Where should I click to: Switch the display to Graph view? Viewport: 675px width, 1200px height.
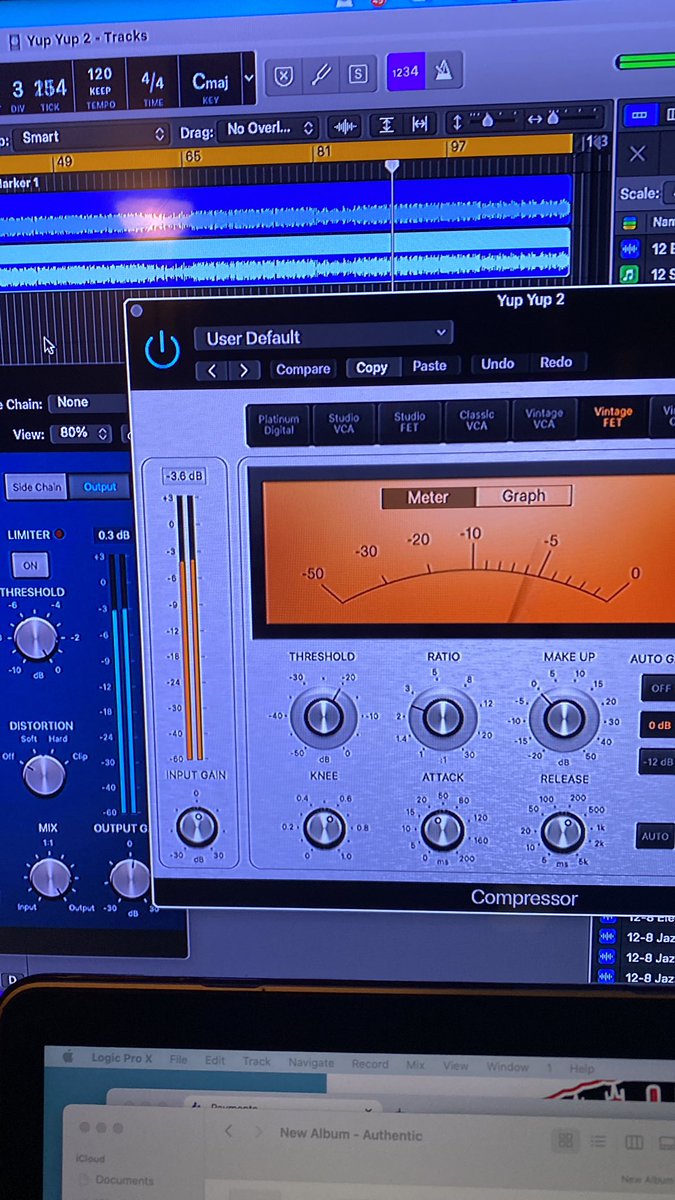coord(524,496)
